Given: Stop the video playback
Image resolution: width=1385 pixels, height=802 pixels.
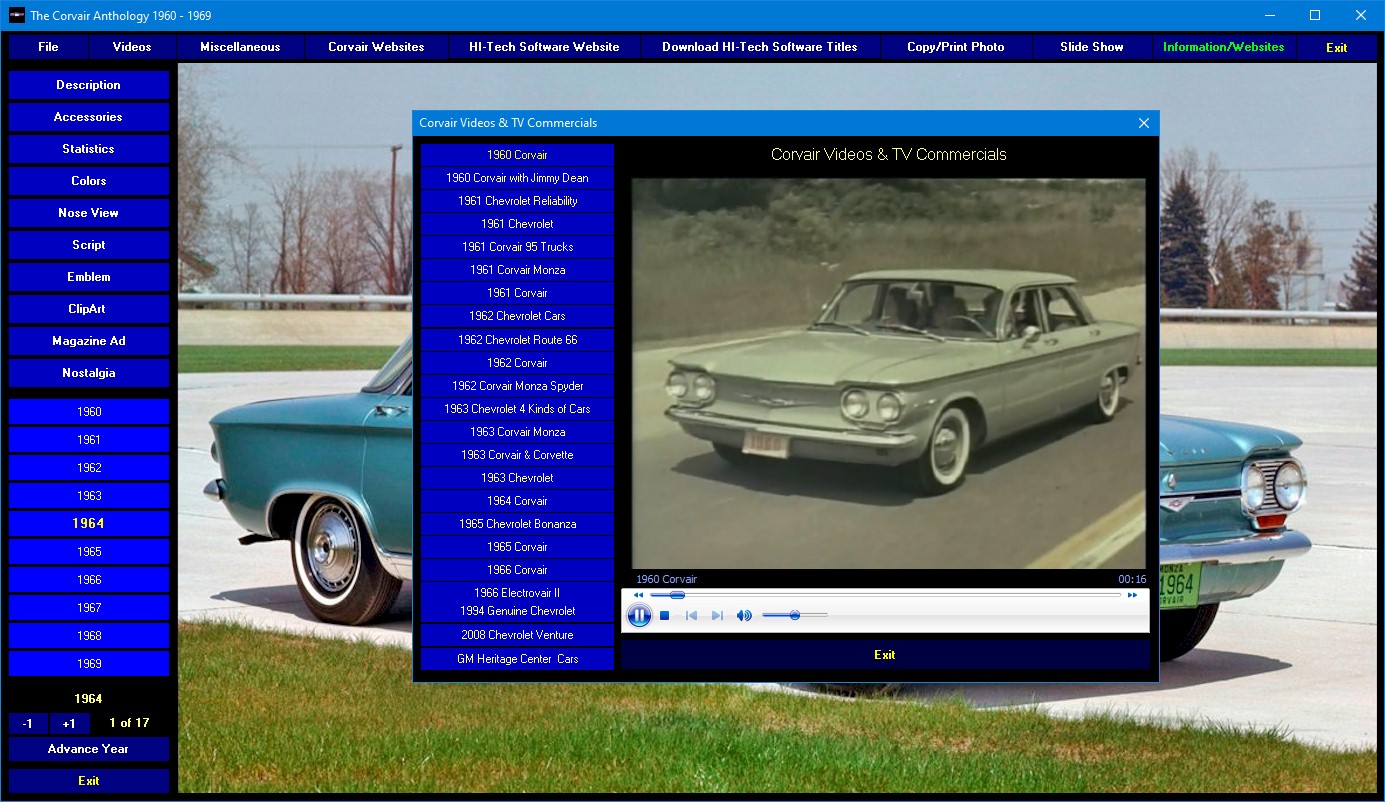Looking at the screenshot, I should click(664, 616).
